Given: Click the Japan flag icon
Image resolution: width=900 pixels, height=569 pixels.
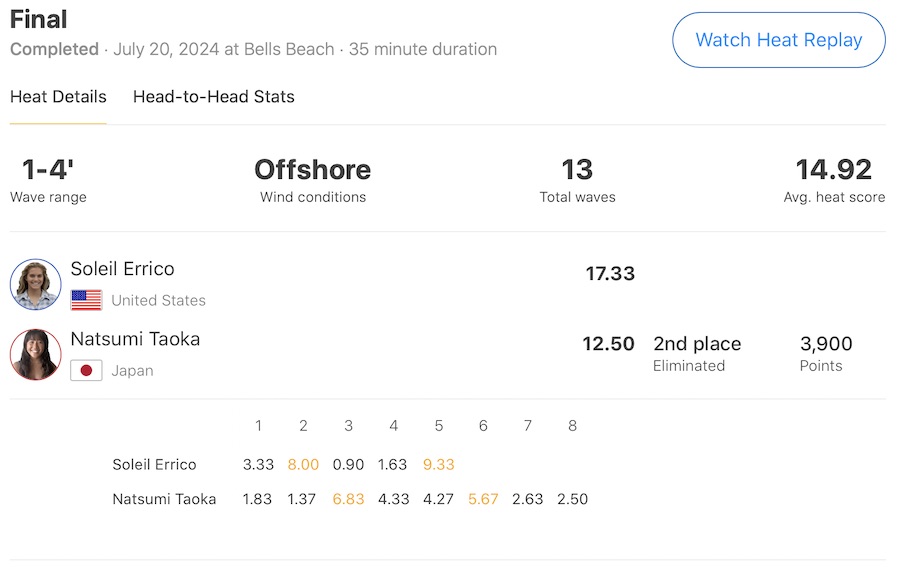Looking at the screenshot, I should (87, 370).
